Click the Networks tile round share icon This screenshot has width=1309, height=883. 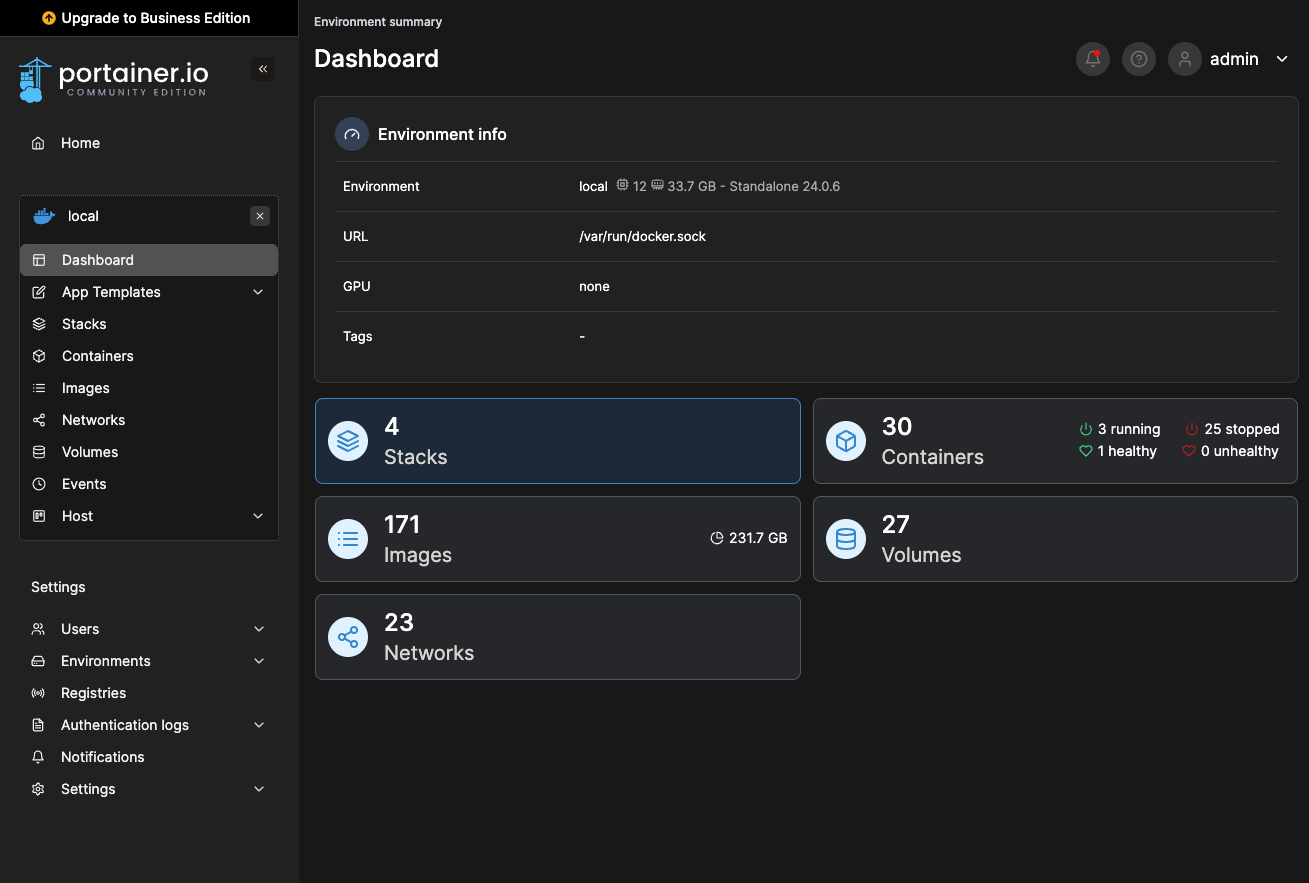point(348,637)
